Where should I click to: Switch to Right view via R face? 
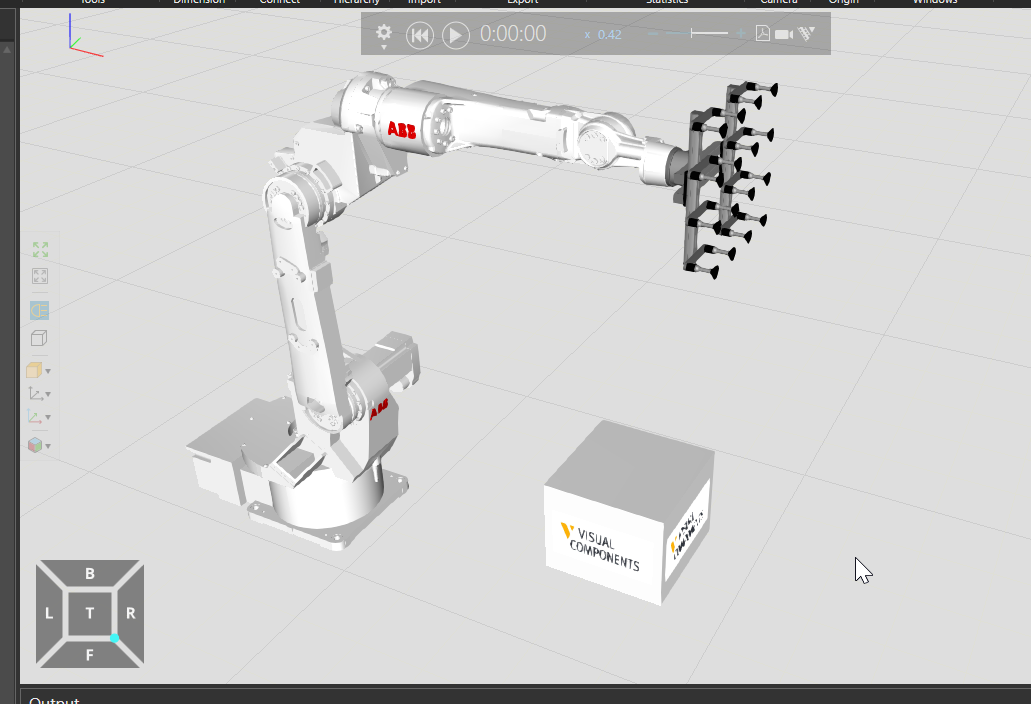[131, 613]
